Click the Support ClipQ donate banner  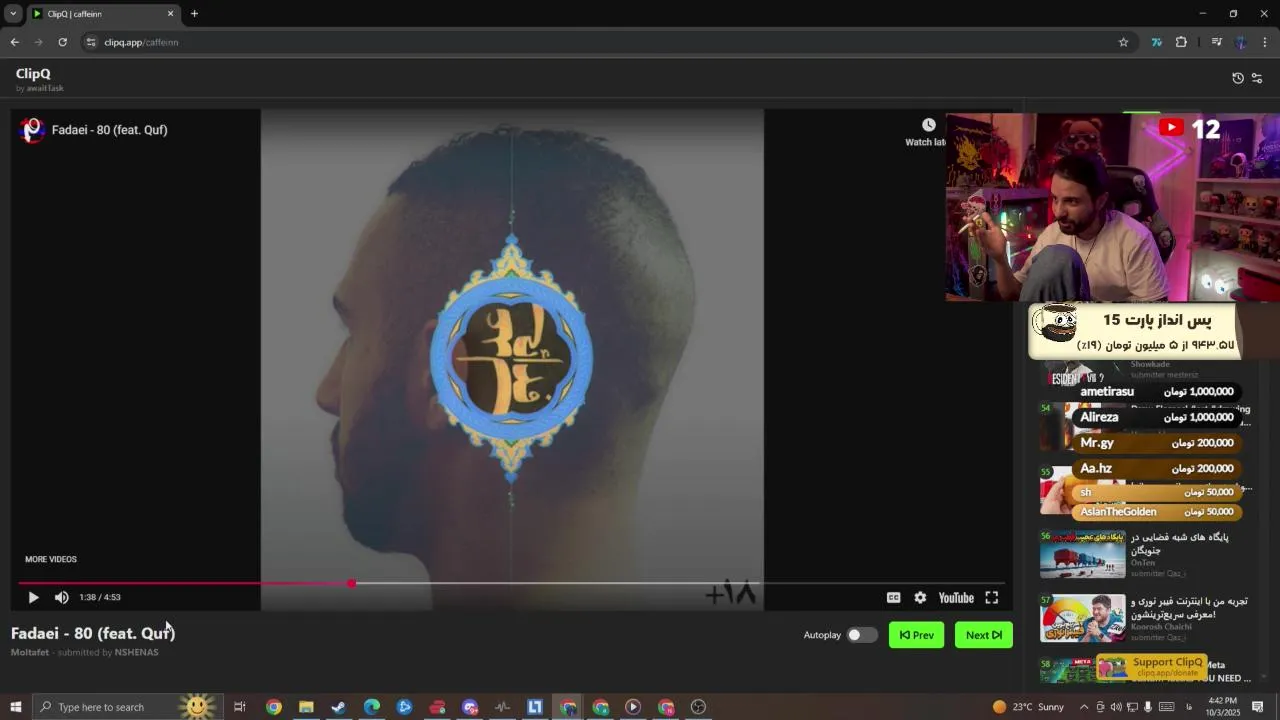1151,667
